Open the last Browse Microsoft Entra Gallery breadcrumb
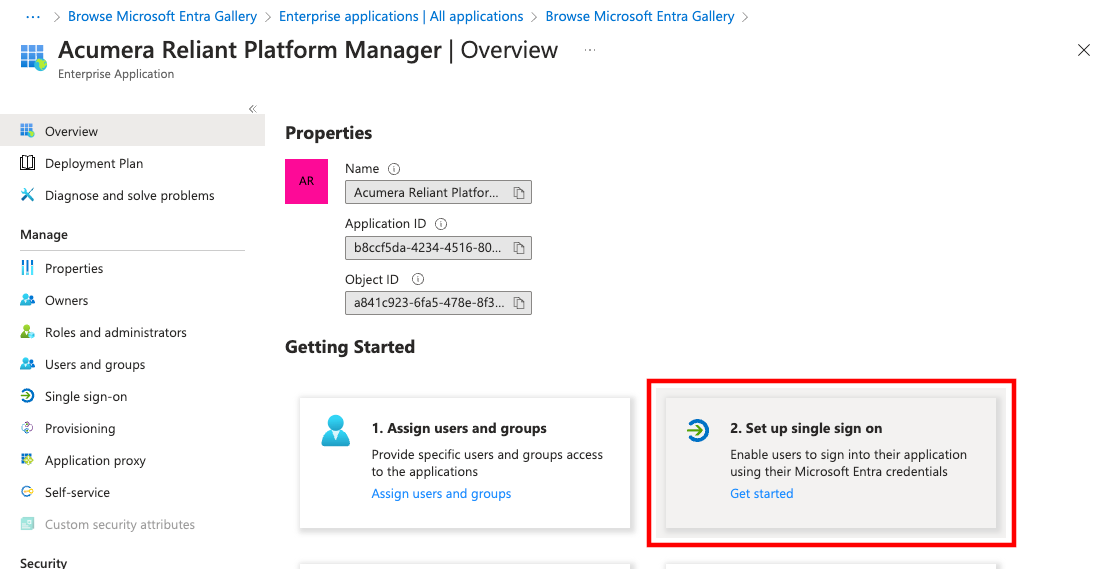Screen dimensions: 1110x569 click(640, 16)
